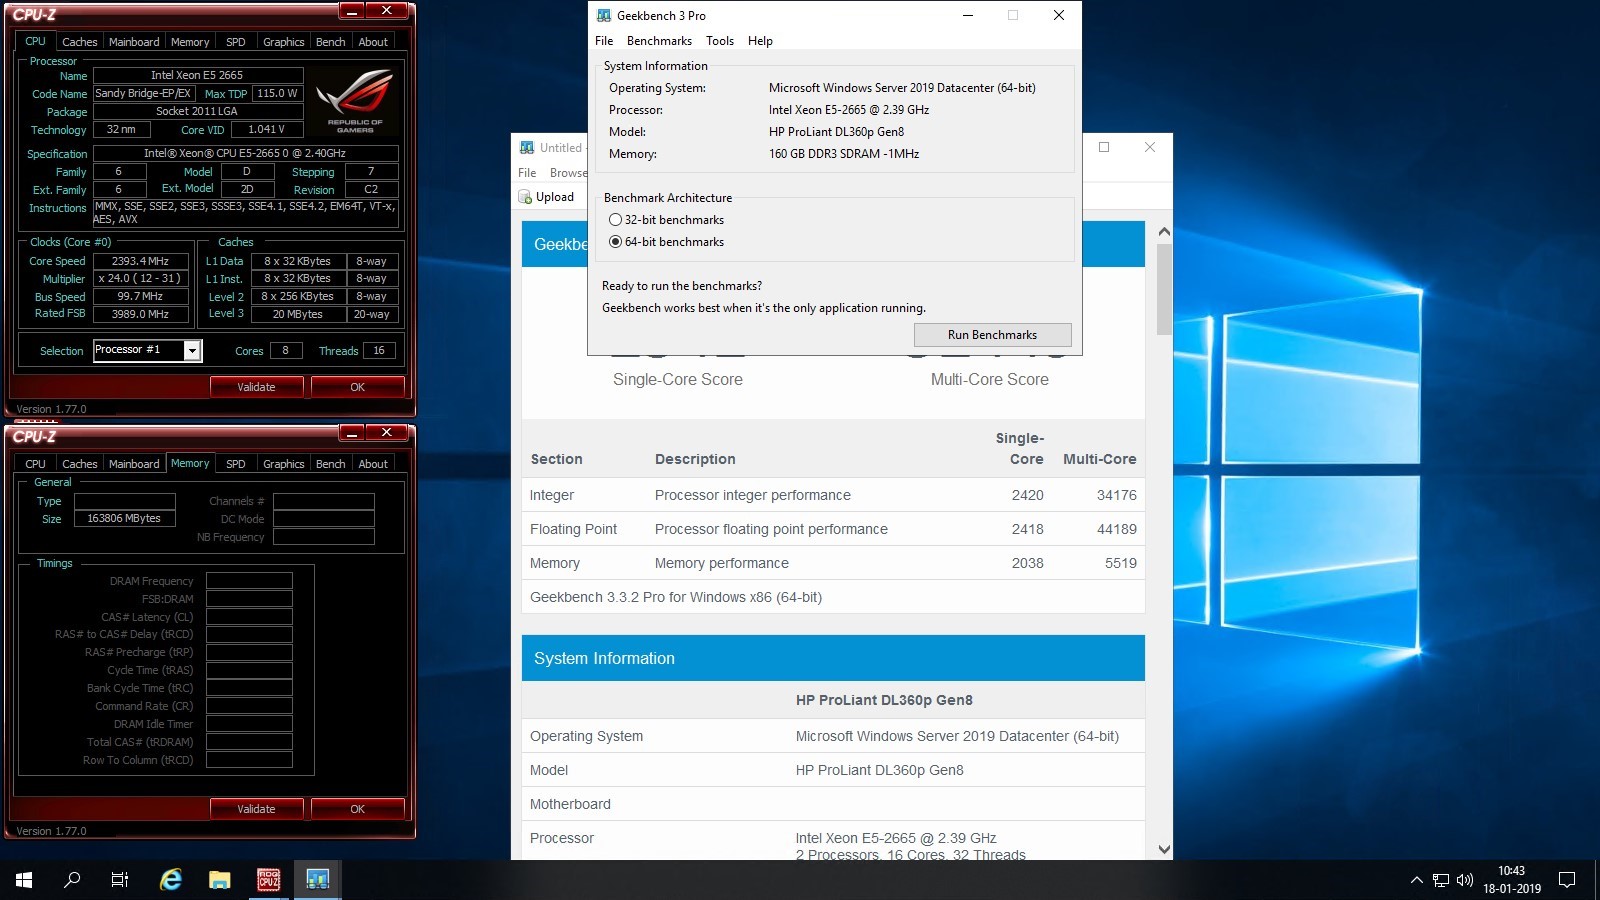
Task: Click Validate in upper CPU-Z window
Action: click(x=256, y=387)
